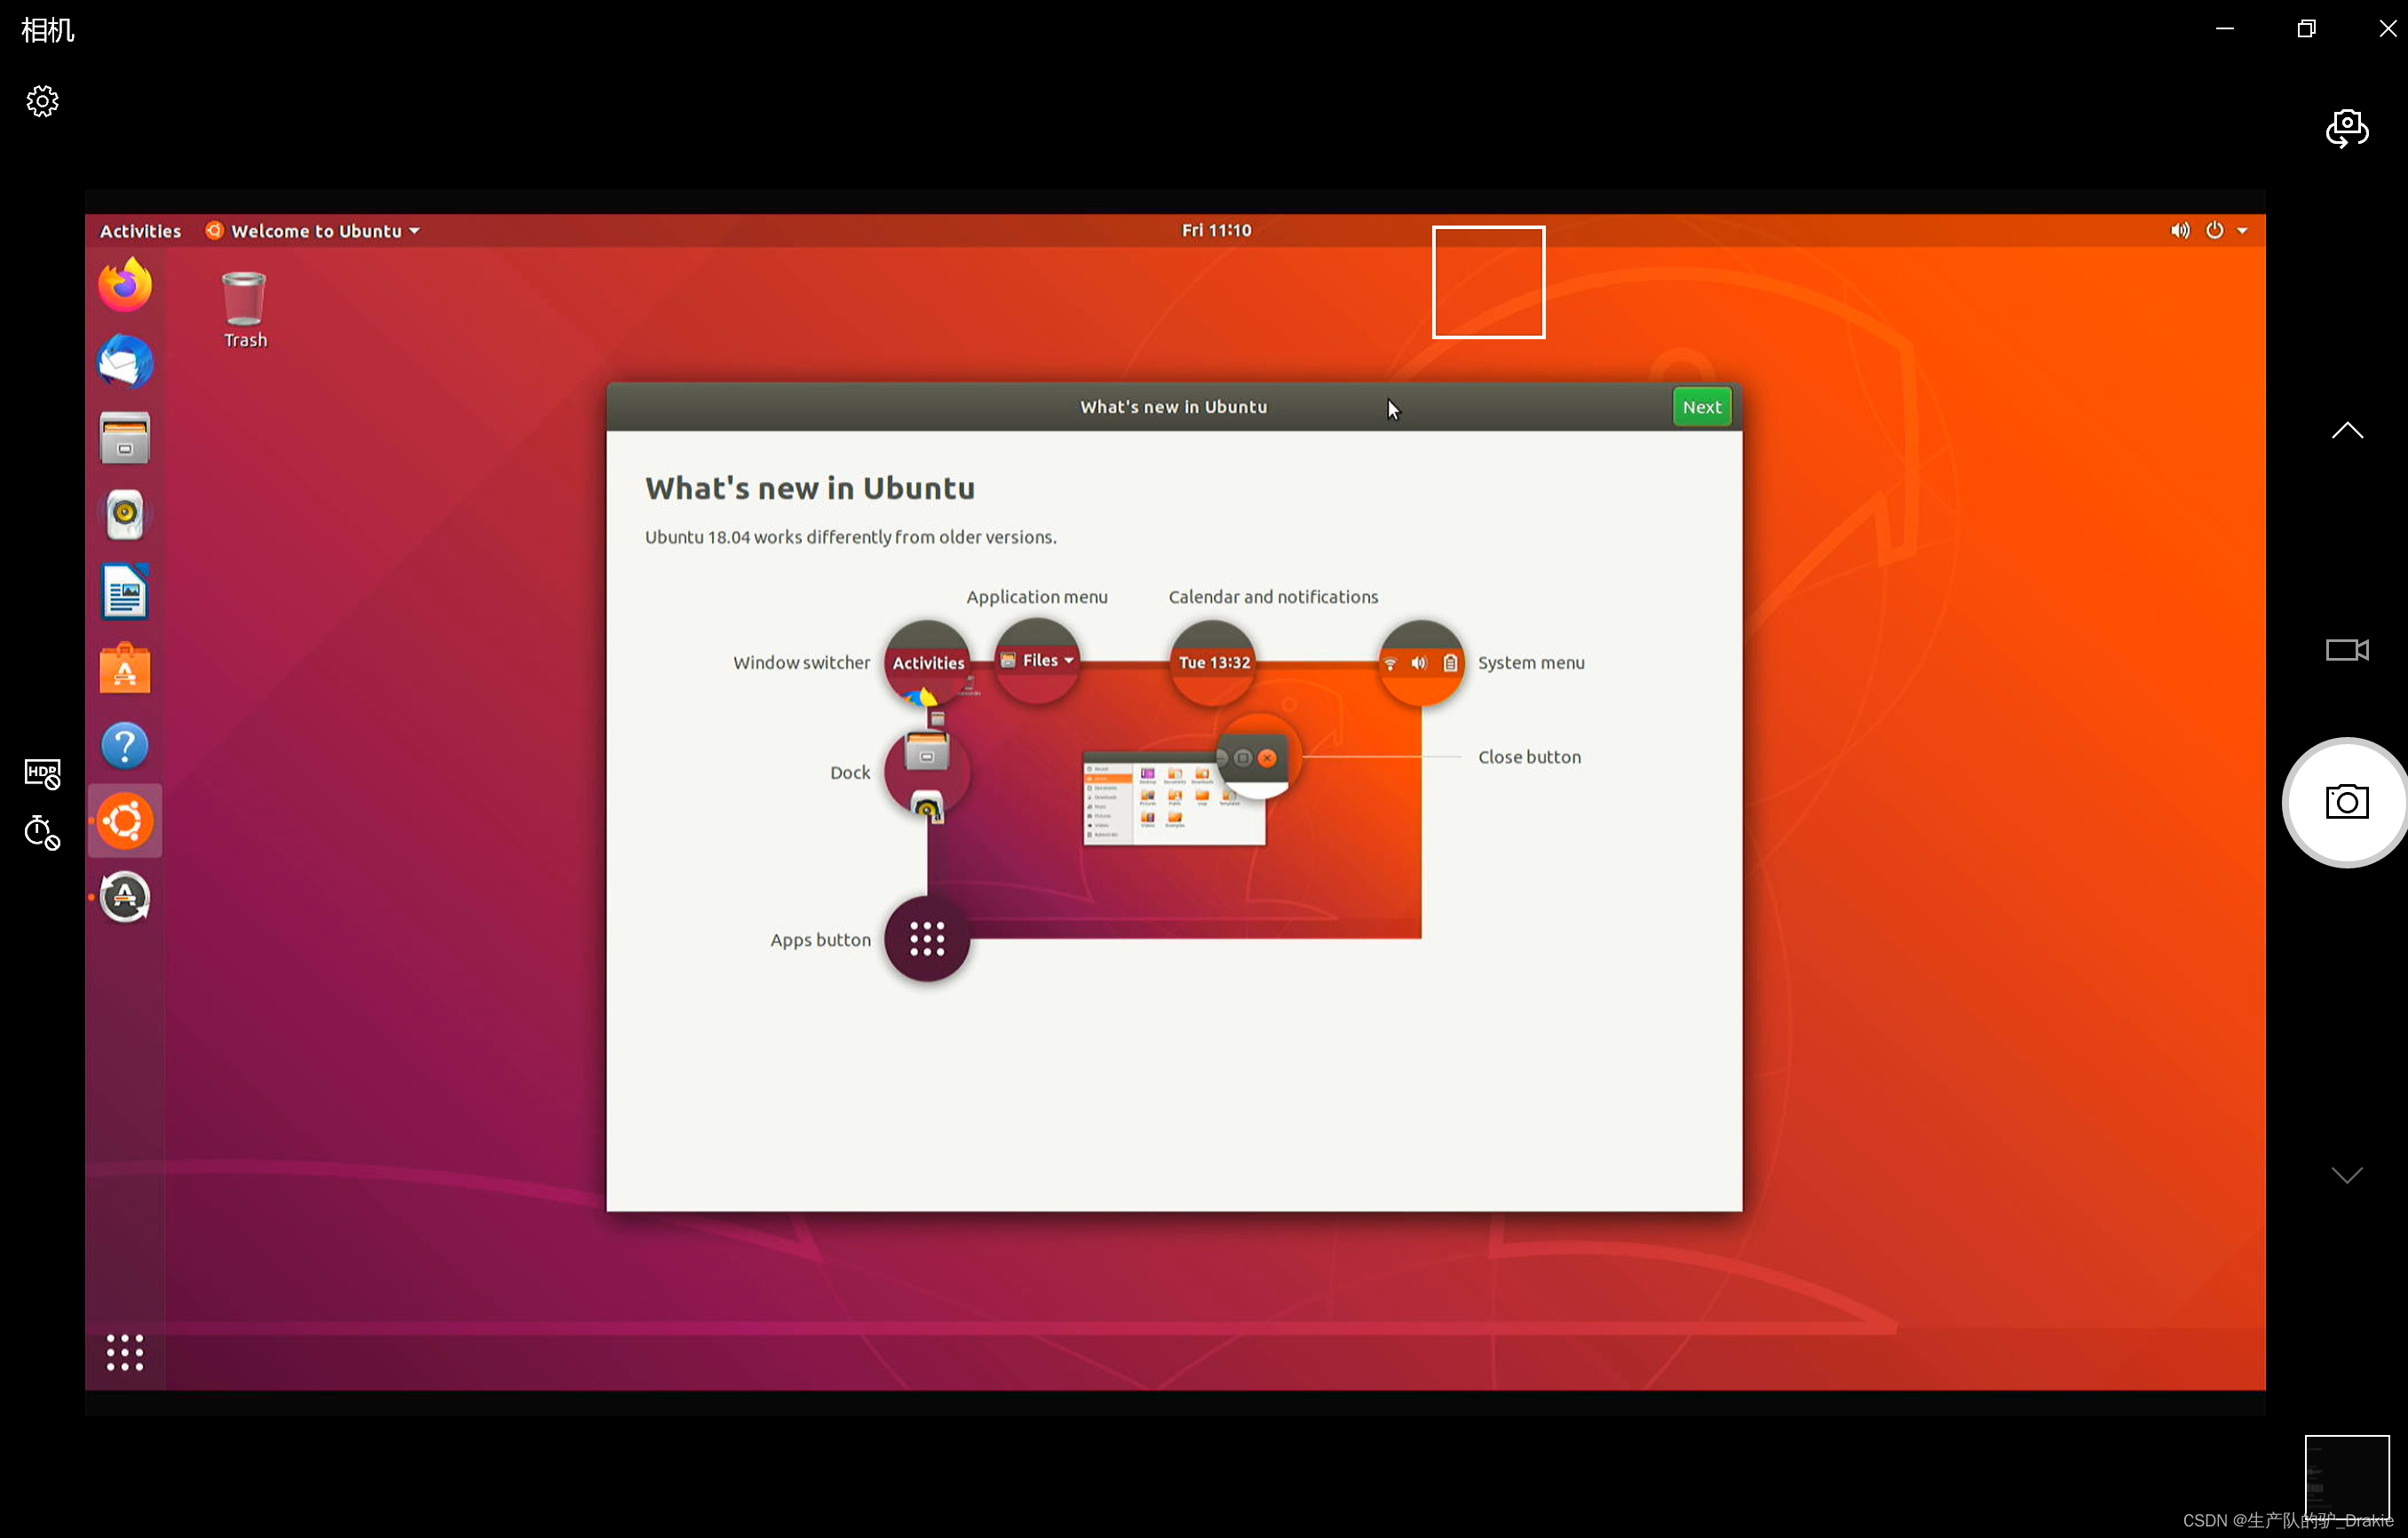Open LibreOffice Writer from the dock
The image size is (2408, 1538).
pyautogui.click(x=125, y=592)
